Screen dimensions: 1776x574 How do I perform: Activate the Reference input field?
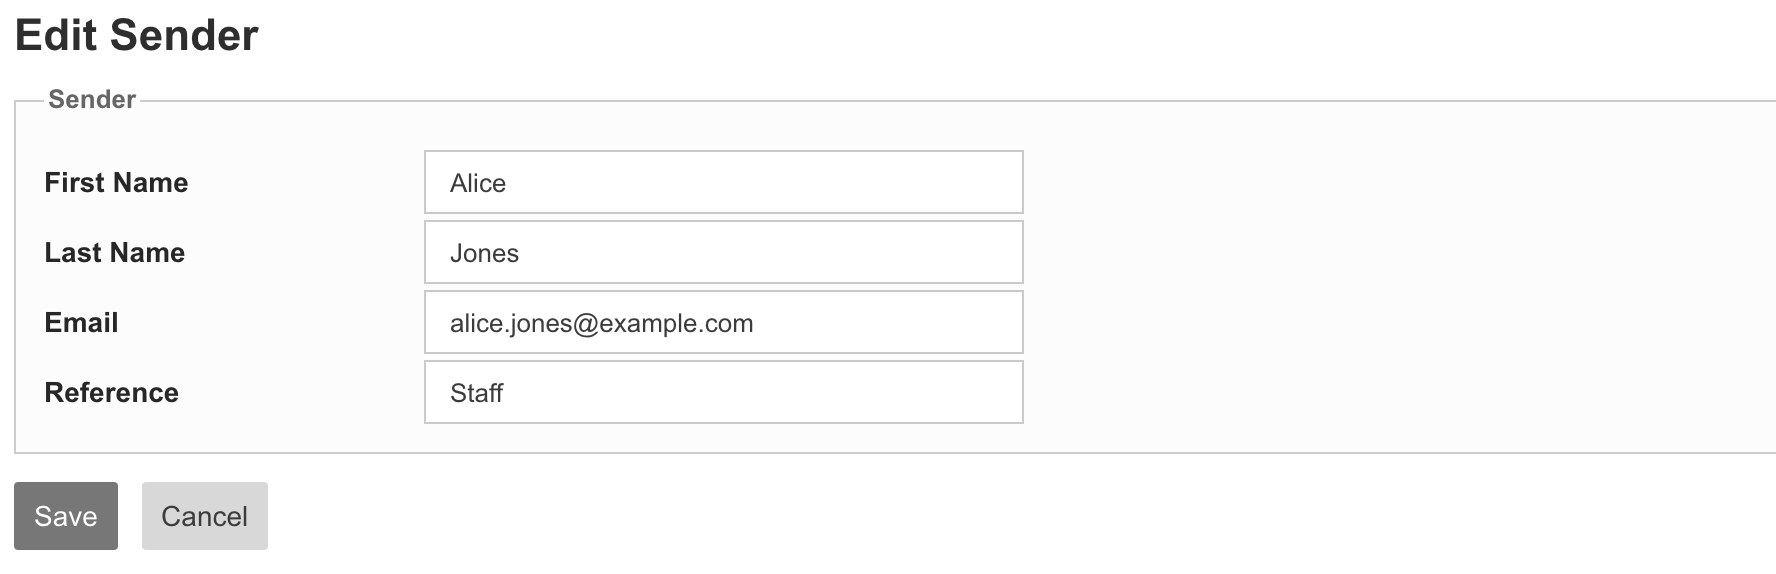point(723,392)
